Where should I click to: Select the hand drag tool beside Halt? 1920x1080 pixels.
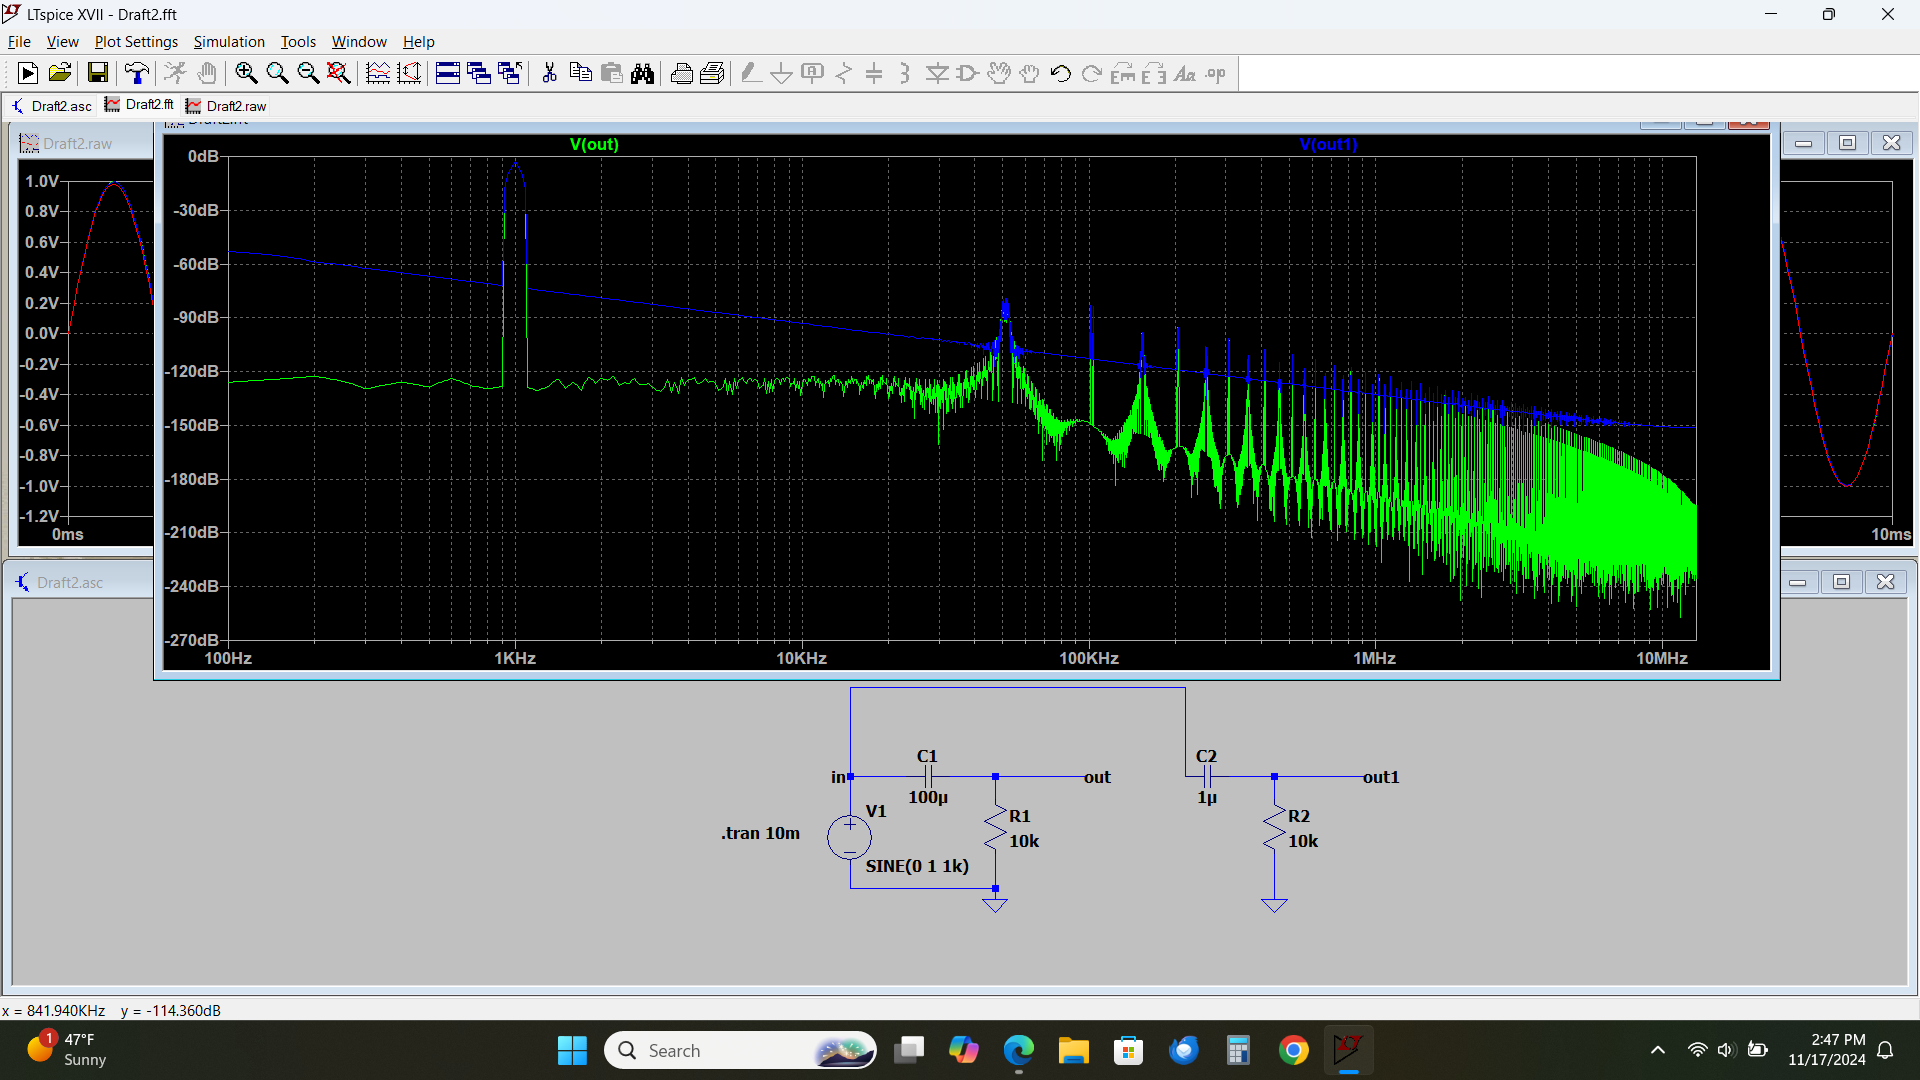(x=206, y=73)
